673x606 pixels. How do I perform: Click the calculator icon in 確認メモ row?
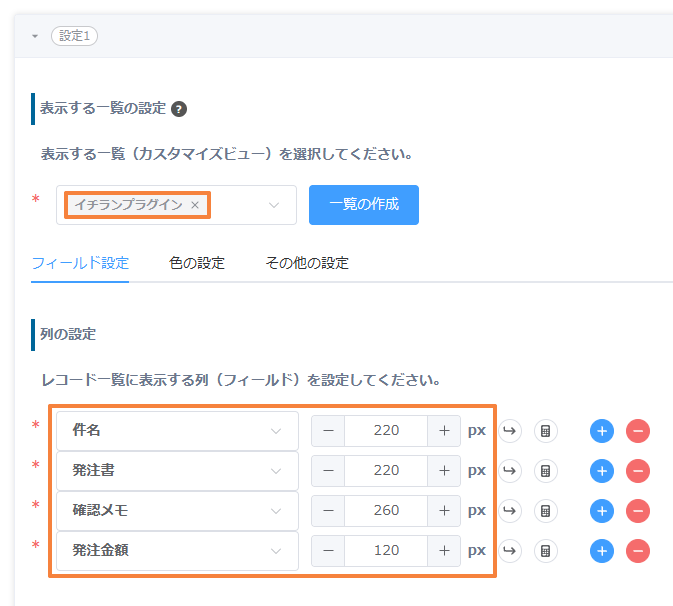[546, 511]
